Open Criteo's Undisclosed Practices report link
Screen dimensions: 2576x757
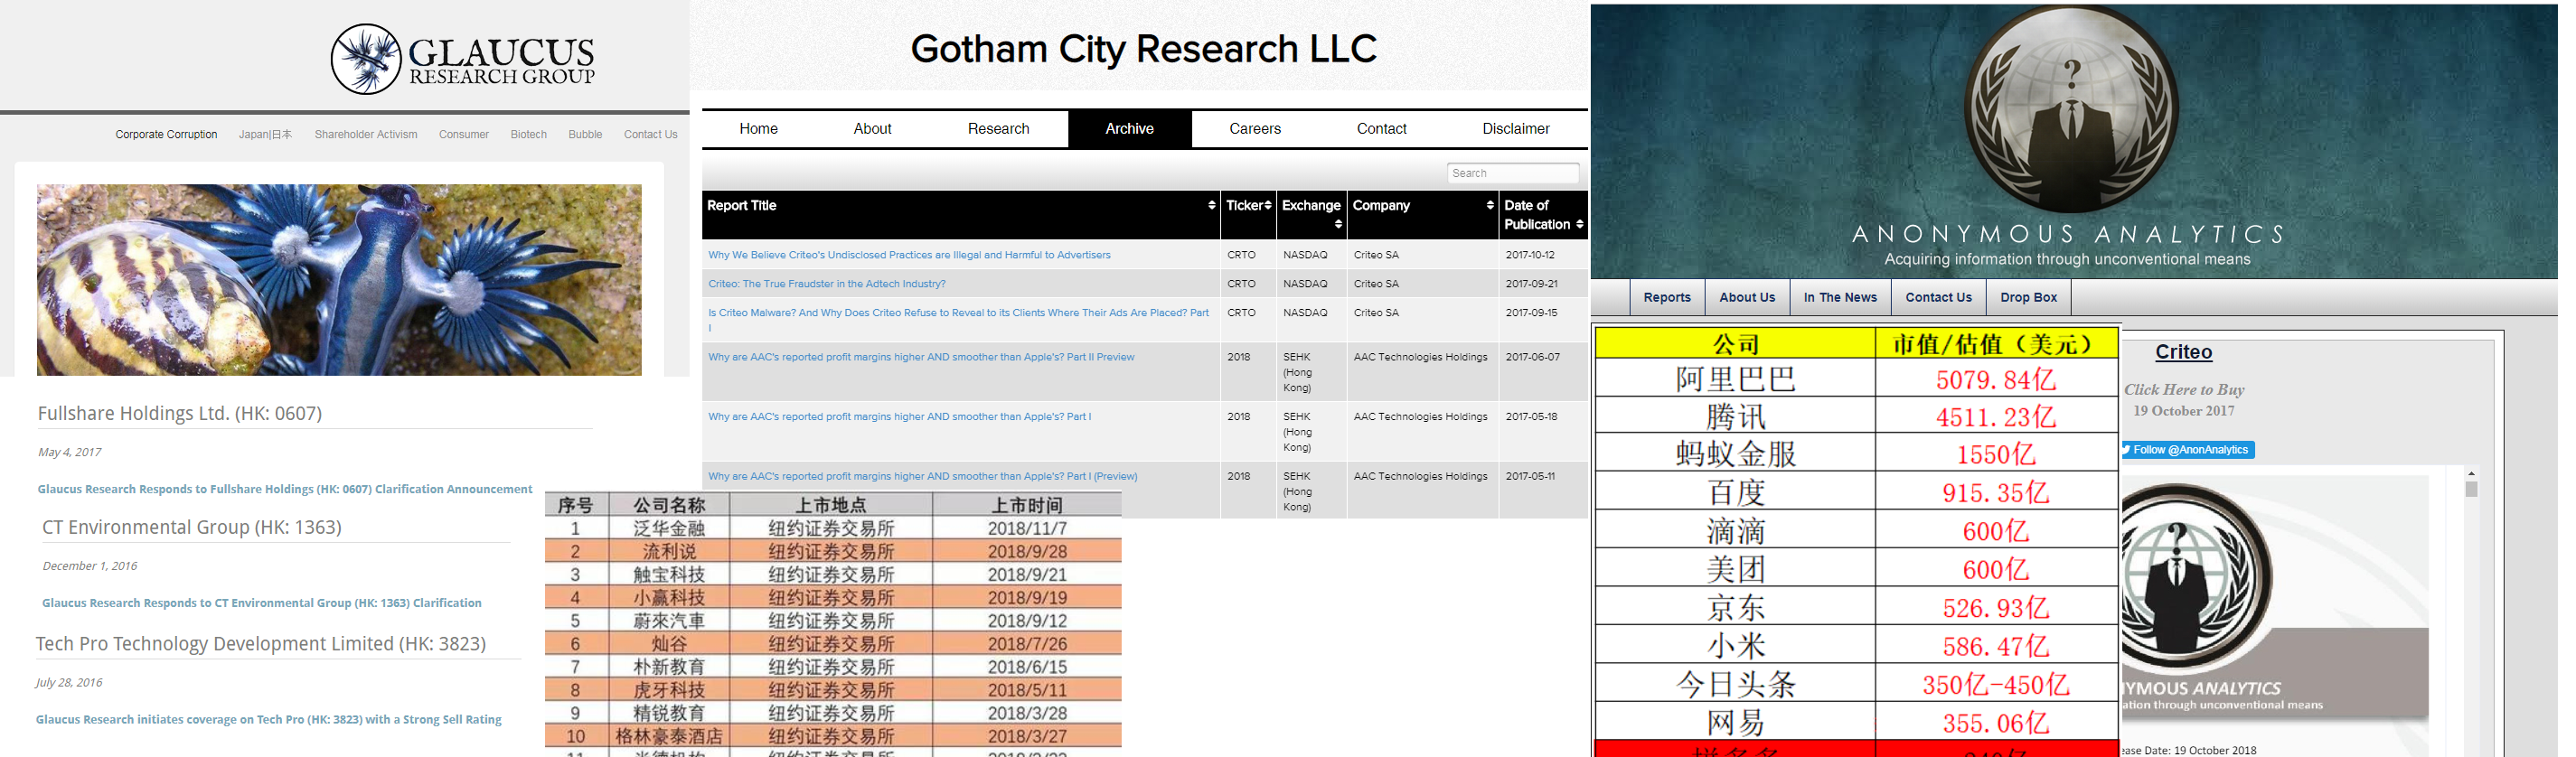coord(909,255)
